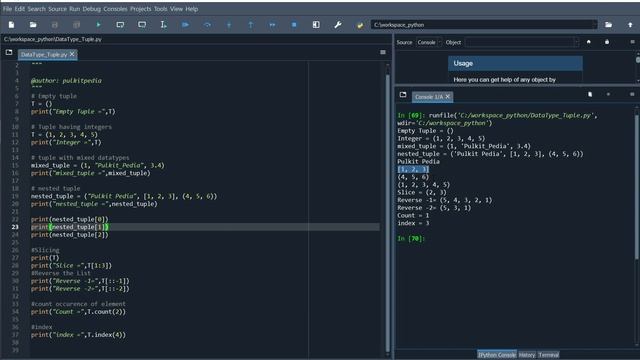This screenshot has height=360, width=640.
Task: Open the Edit menu
Action: pos(20,9)
